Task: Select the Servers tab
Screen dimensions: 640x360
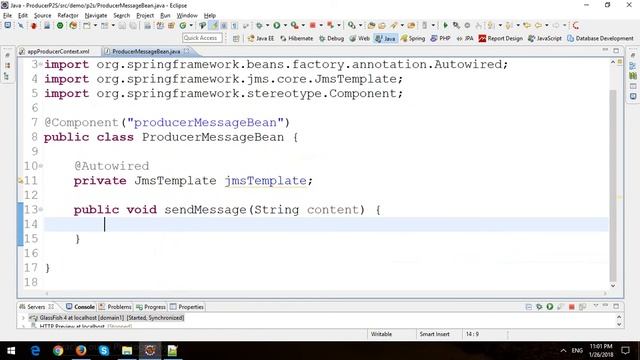Action: (36, 307)
